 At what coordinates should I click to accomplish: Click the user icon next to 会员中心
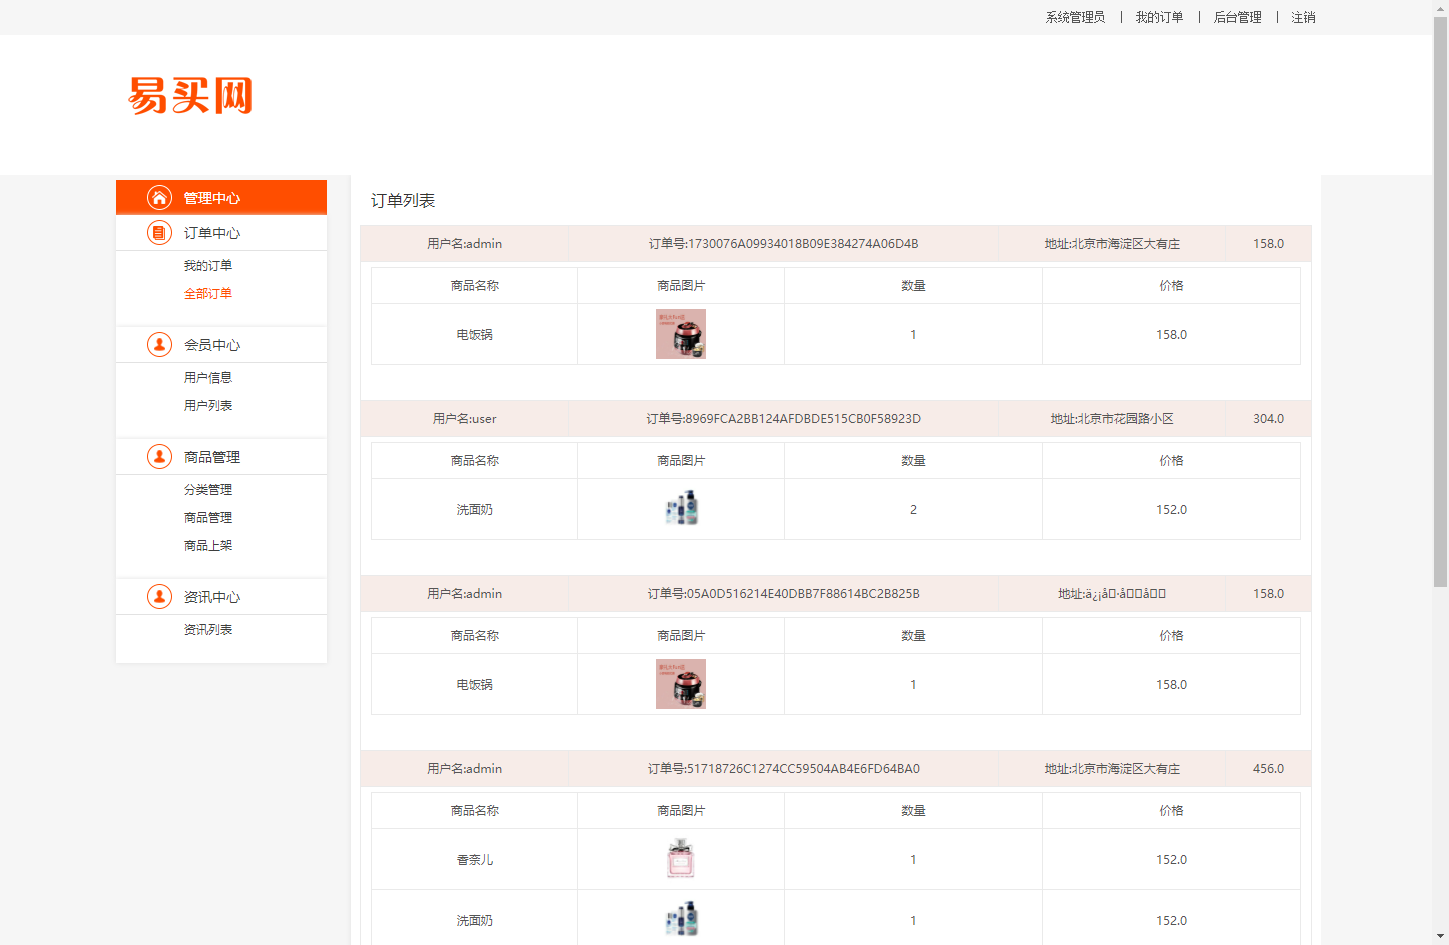[160, 344]
